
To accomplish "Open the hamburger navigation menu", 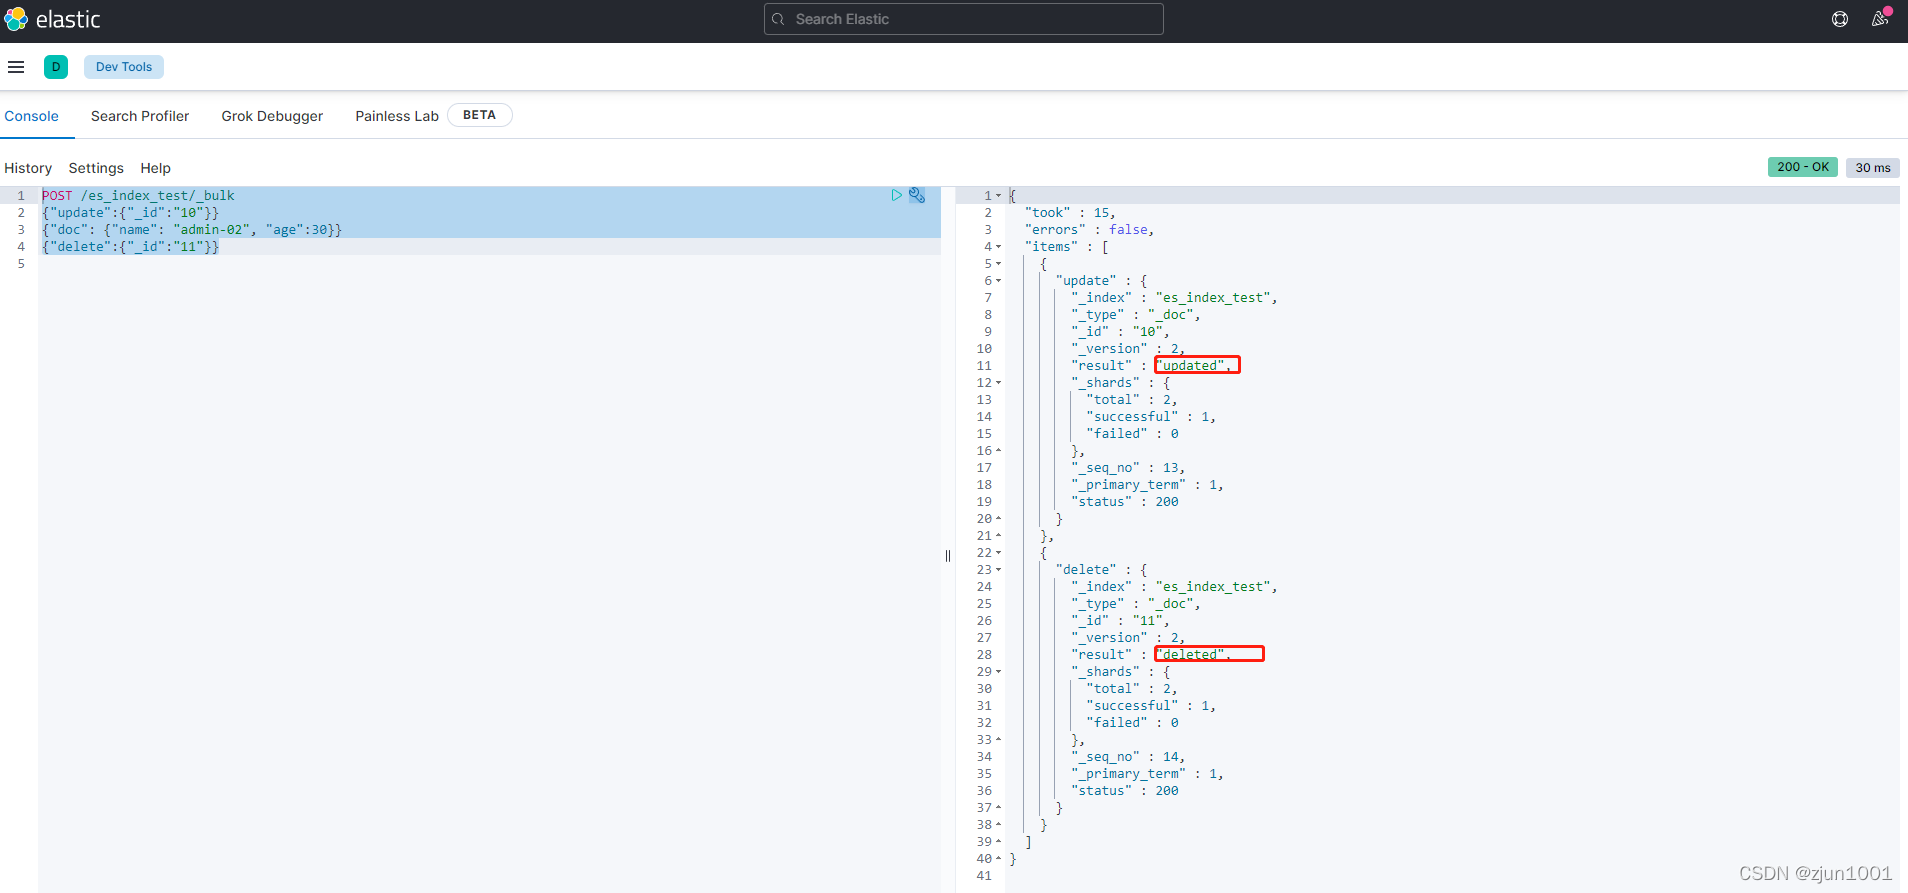I will 16,67.
